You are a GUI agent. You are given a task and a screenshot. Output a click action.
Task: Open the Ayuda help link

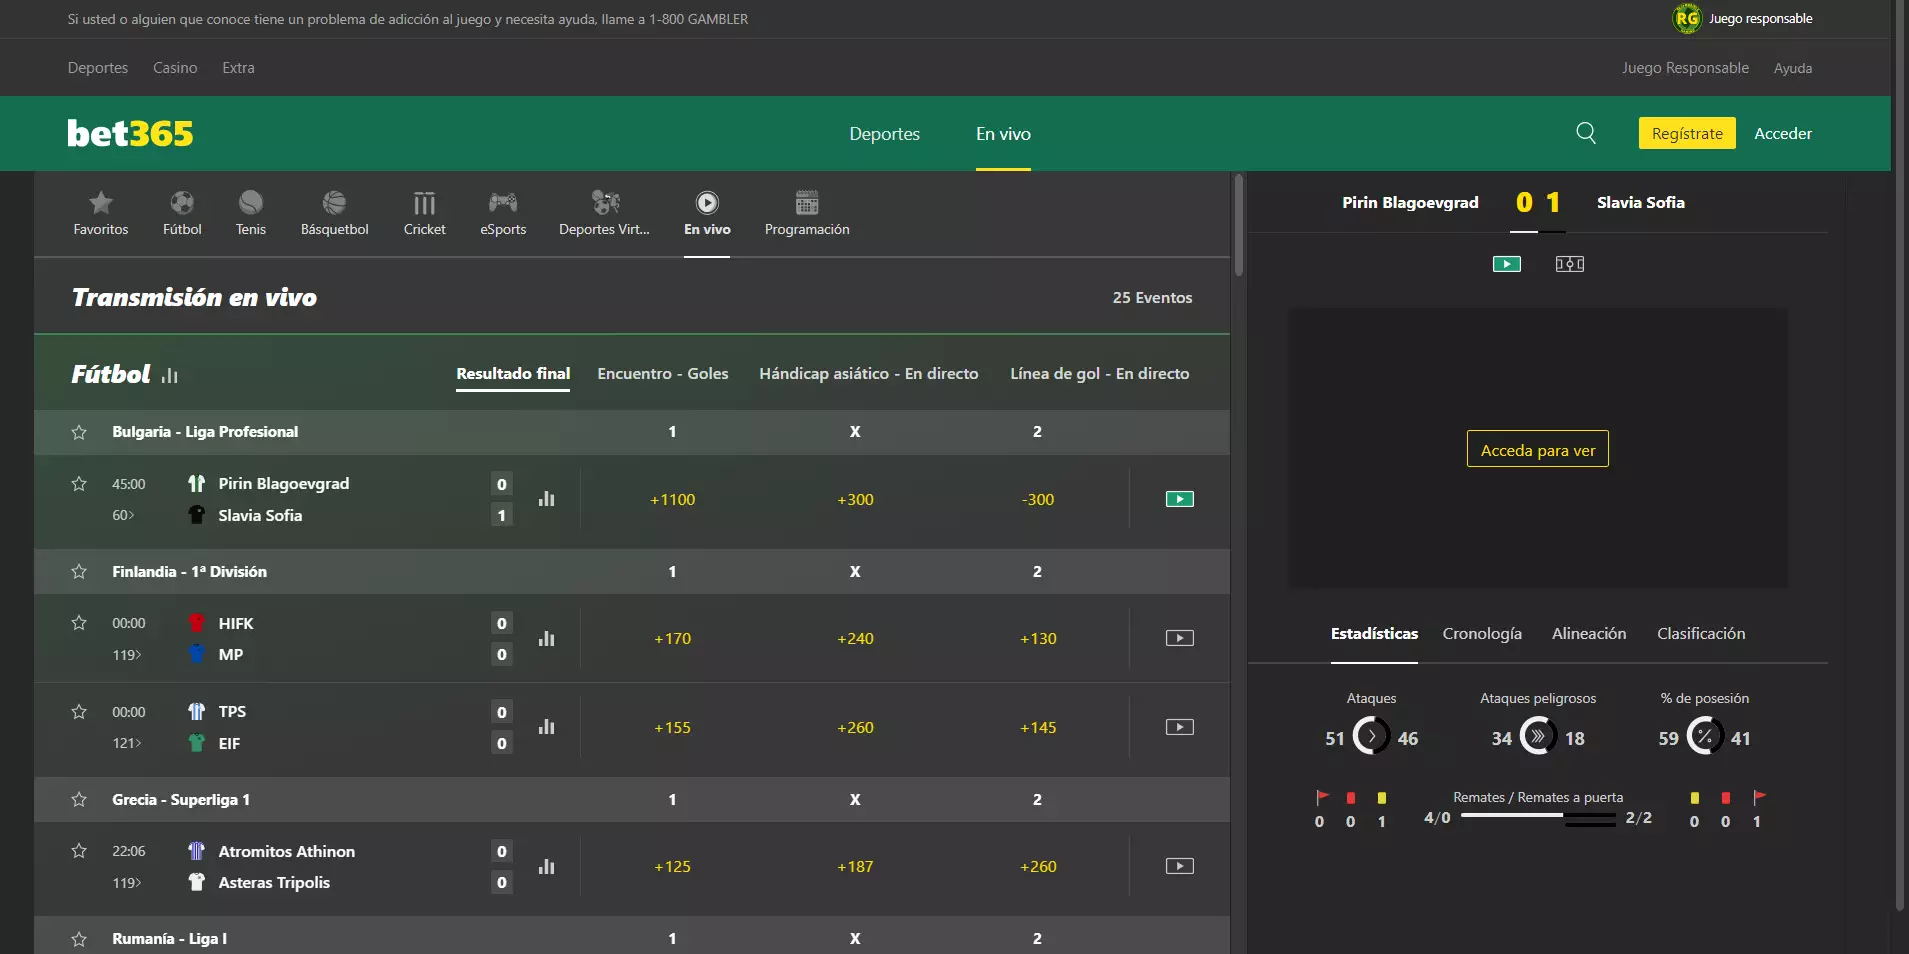tap(1793, 68)
